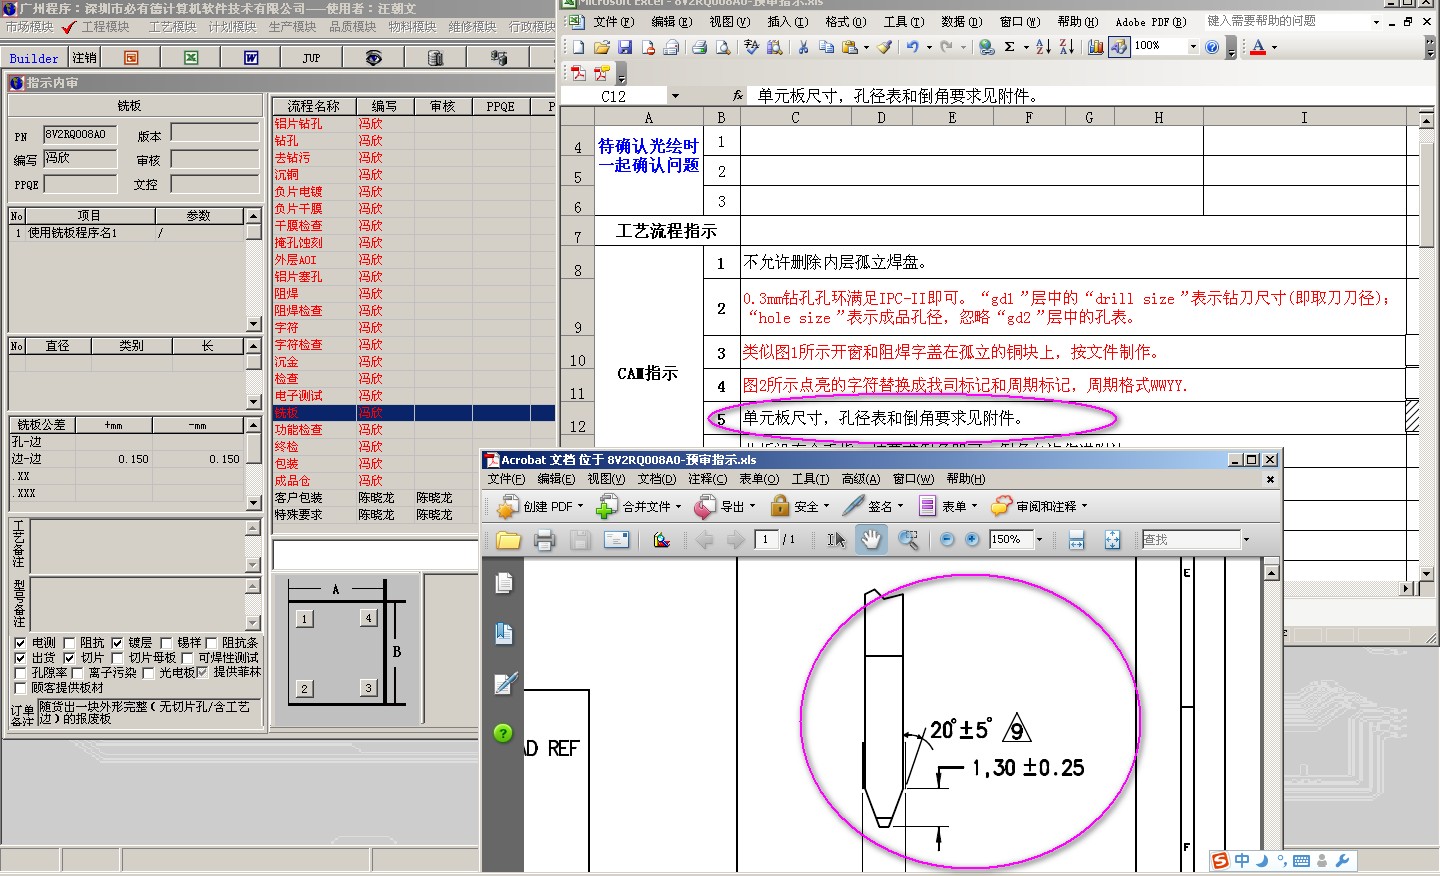Open Excel 格式(O) menu
1440x876 pixels.
846,21
